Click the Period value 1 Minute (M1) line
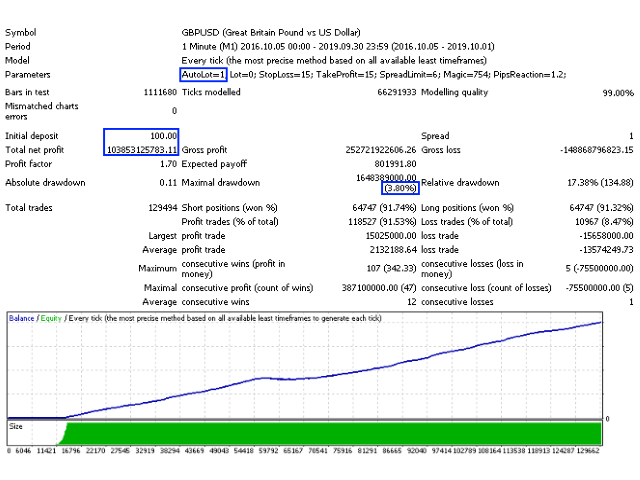The width and height of the screenshot is (640, 480). click(338, 47)
